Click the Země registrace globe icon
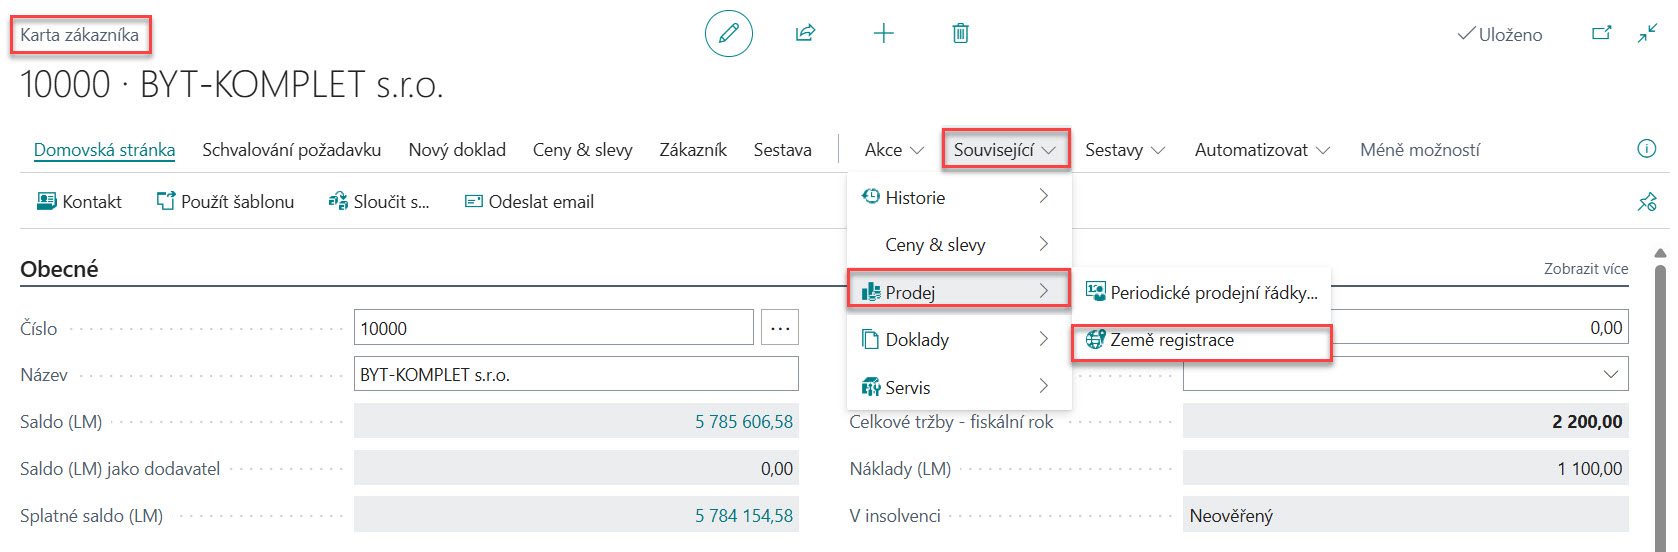The image size is (1678, 552). [x=1096, y=339]
